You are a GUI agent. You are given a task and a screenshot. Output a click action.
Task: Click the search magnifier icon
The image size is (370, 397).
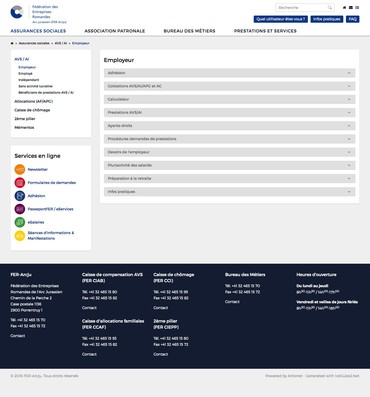tap(330, 7)
